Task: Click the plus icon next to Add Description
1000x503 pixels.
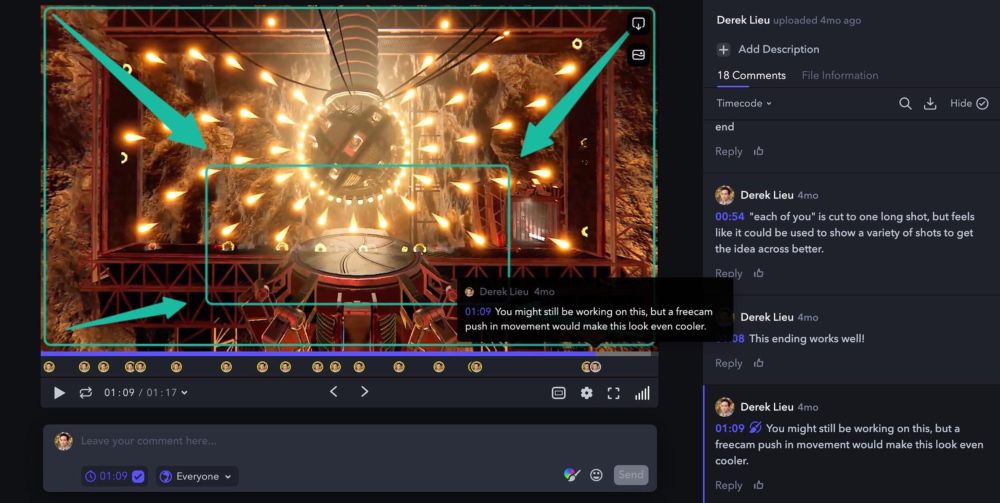Action: [723, 50]
